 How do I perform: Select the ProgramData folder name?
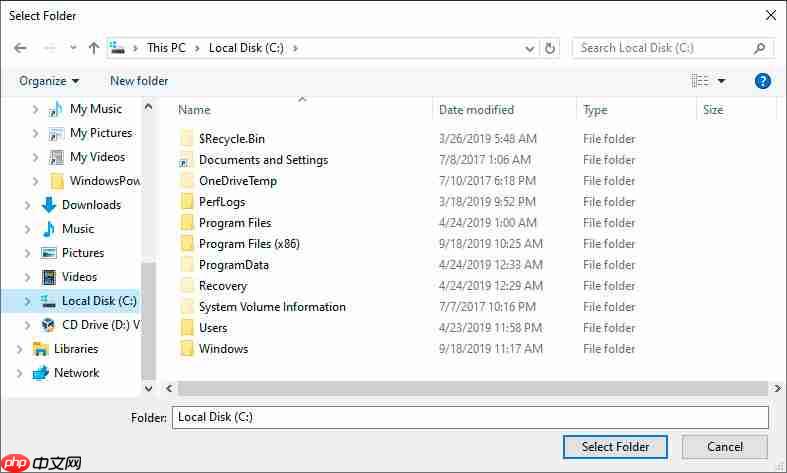pos(234,265)
